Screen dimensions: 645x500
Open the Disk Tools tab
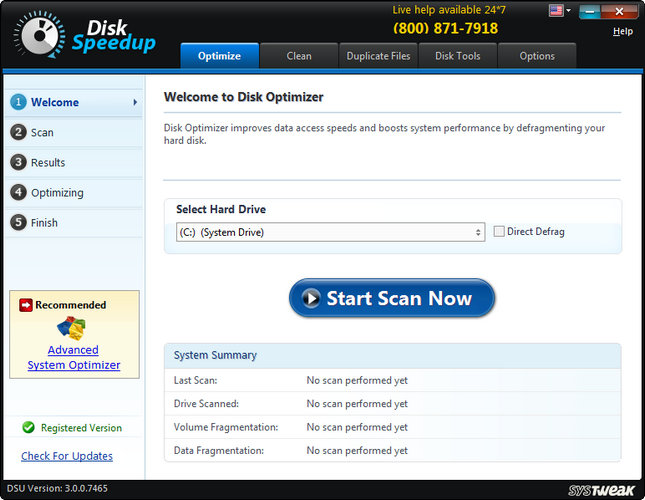(x=457, y=56)
